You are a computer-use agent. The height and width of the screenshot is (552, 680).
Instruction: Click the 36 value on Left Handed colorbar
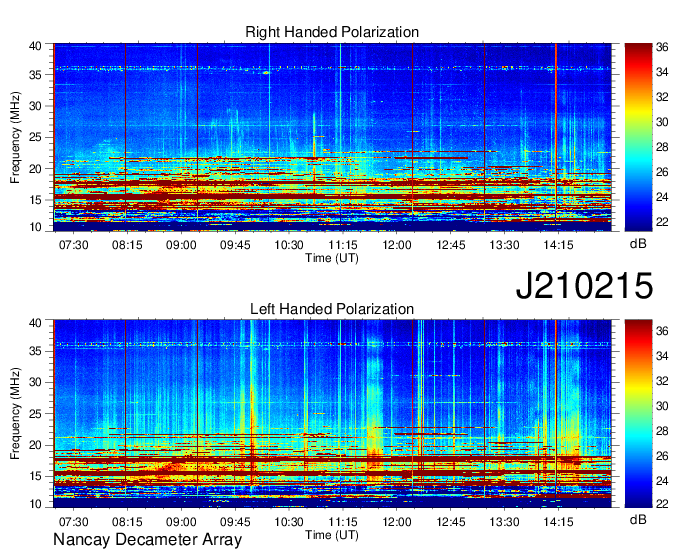pos(662,331)
